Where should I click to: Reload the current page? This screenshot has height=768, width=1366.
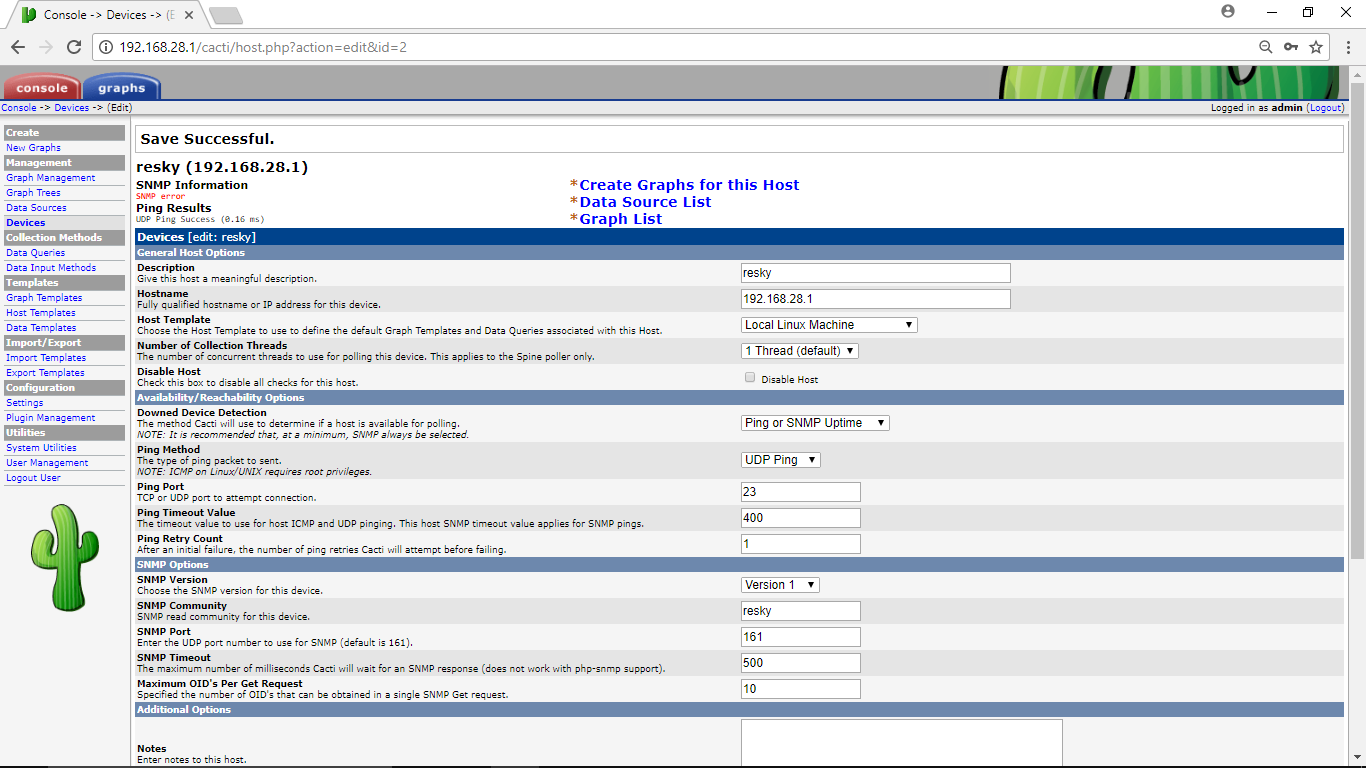74,47
